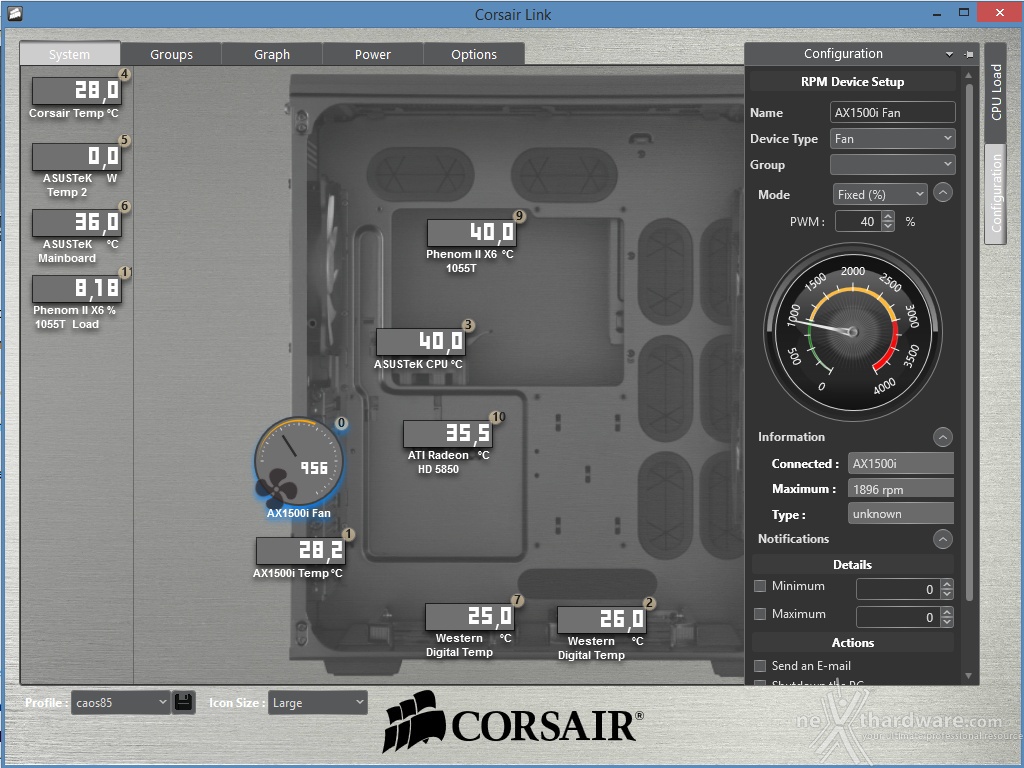Select the AX1500i Fan gauge icon
The image size is (1024, 768).
click(299, 462)
